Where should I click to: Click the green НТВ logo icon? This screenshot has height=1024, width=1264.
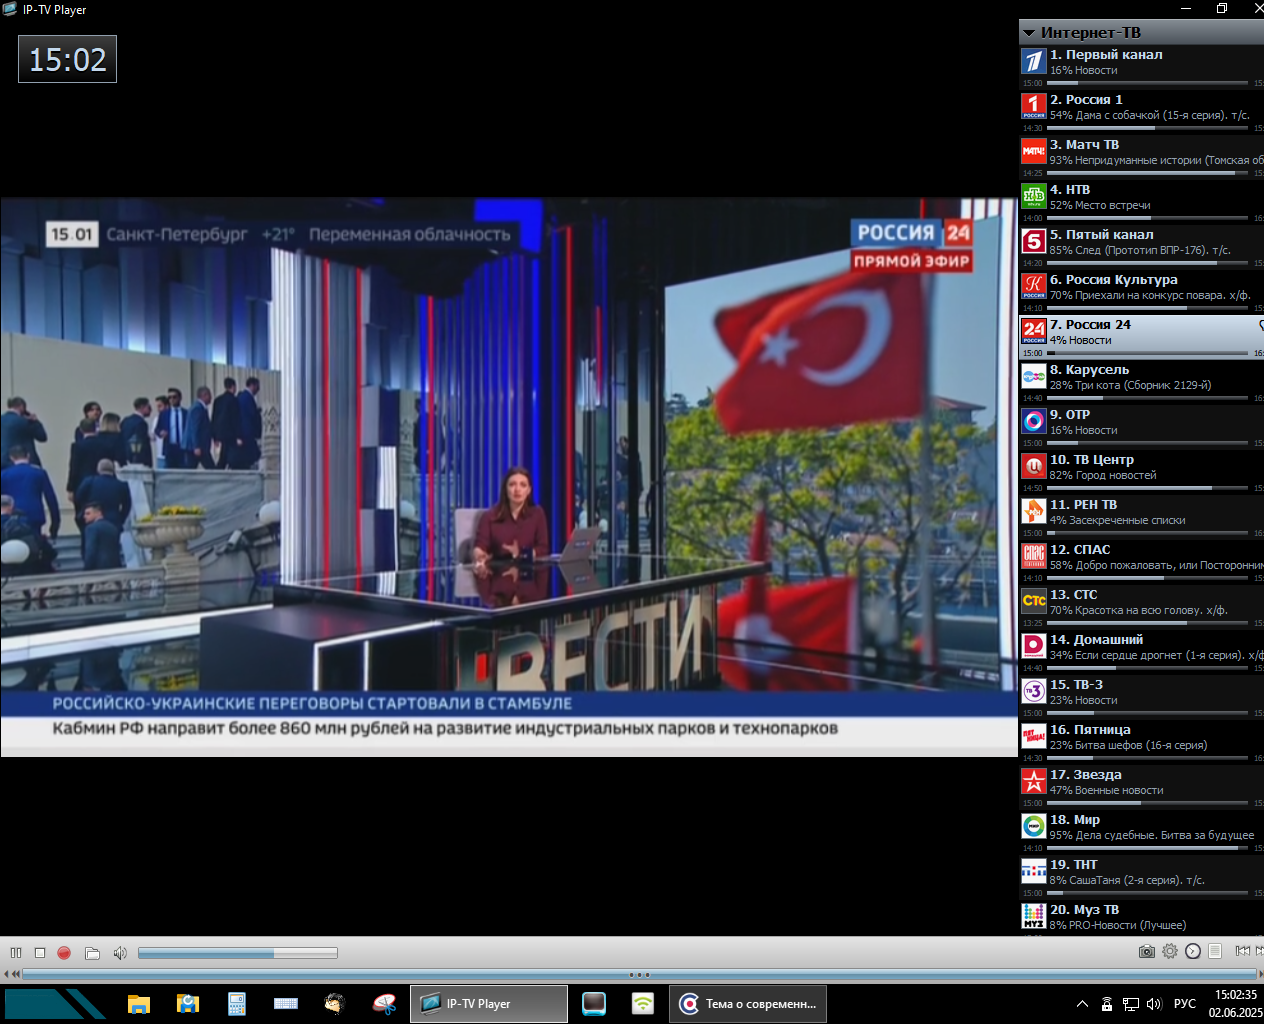pos(1034,196)
